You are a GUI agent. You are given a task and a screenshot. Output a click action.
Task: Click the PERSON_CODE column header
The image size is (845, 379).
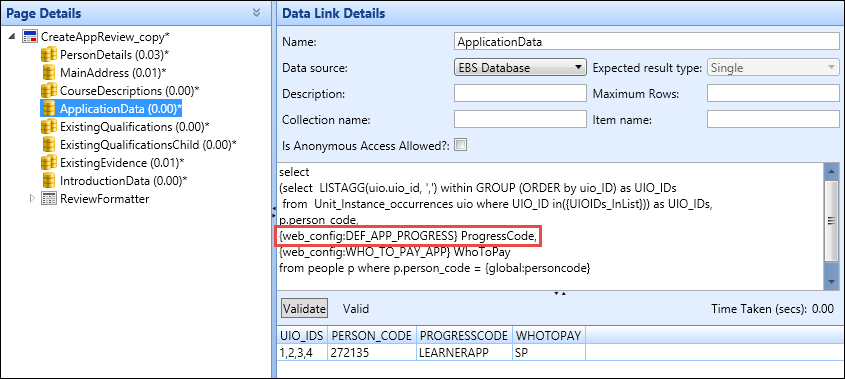[371, 335]
